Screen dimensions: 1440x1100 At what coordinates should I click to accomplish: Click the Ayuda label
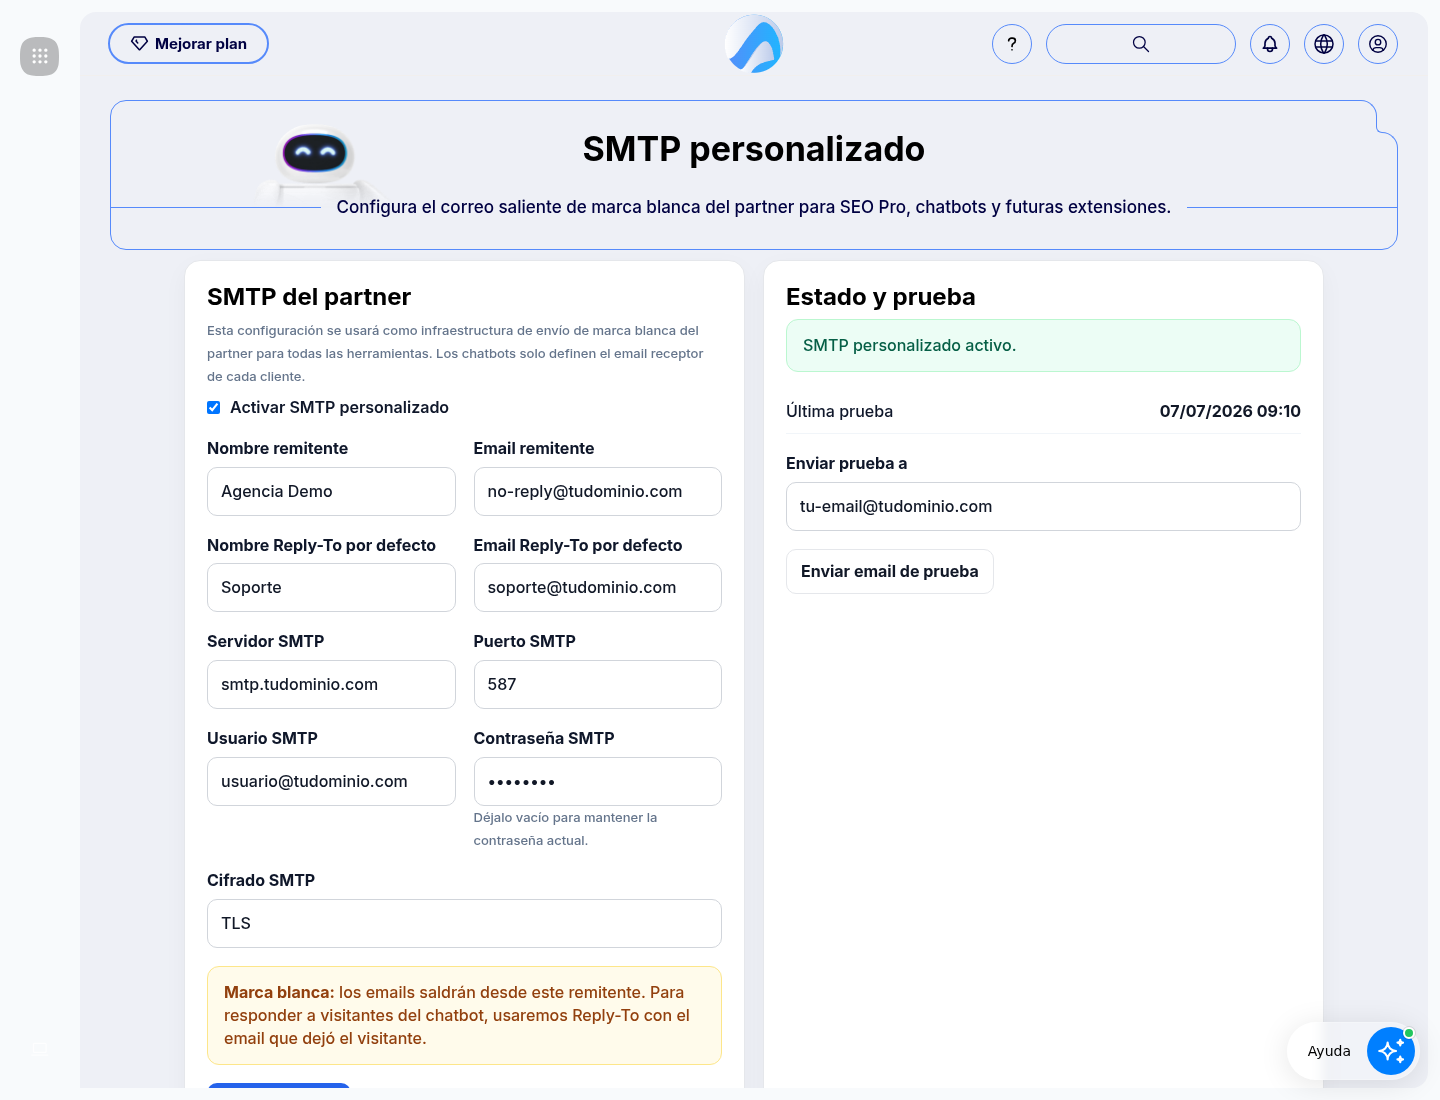1329,1051
